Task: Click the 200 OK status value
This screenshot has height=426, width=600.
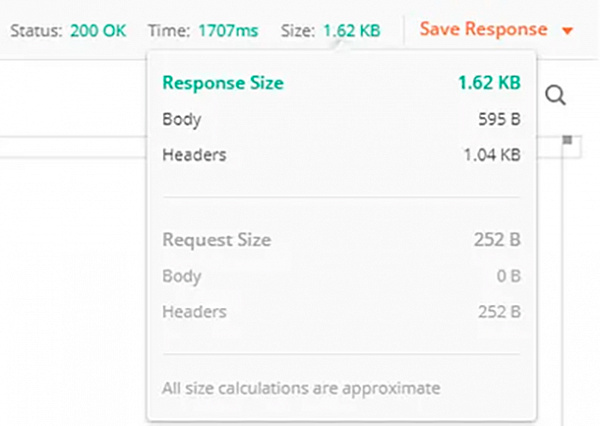Action: click(x=98, y=31)
